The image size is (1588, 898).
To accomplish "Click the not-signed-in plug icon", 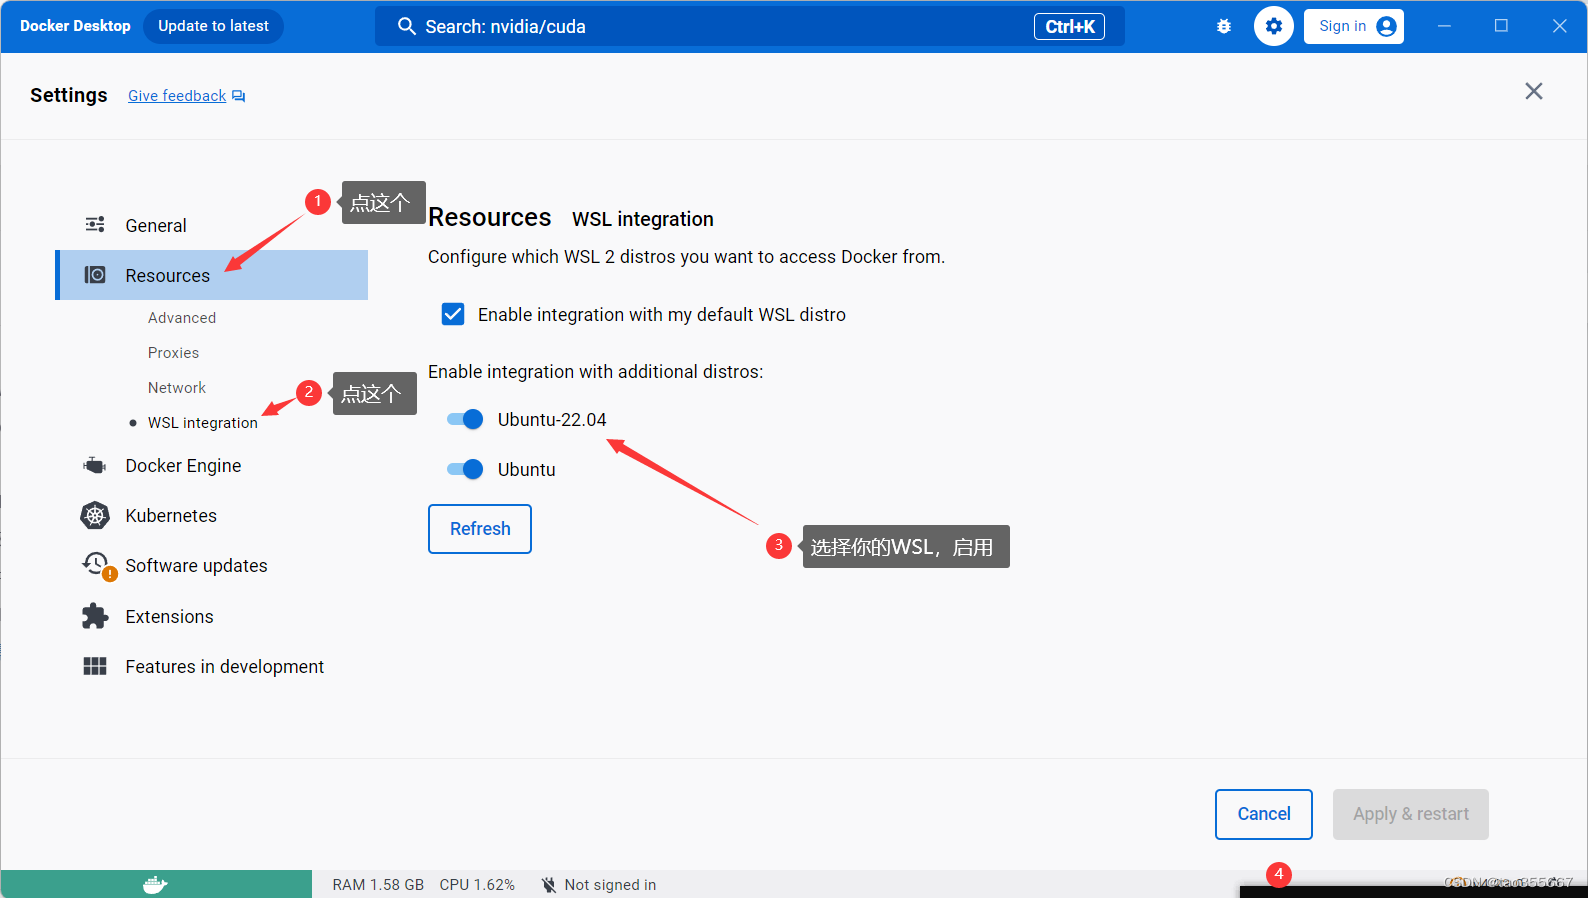I will point(548,885).
